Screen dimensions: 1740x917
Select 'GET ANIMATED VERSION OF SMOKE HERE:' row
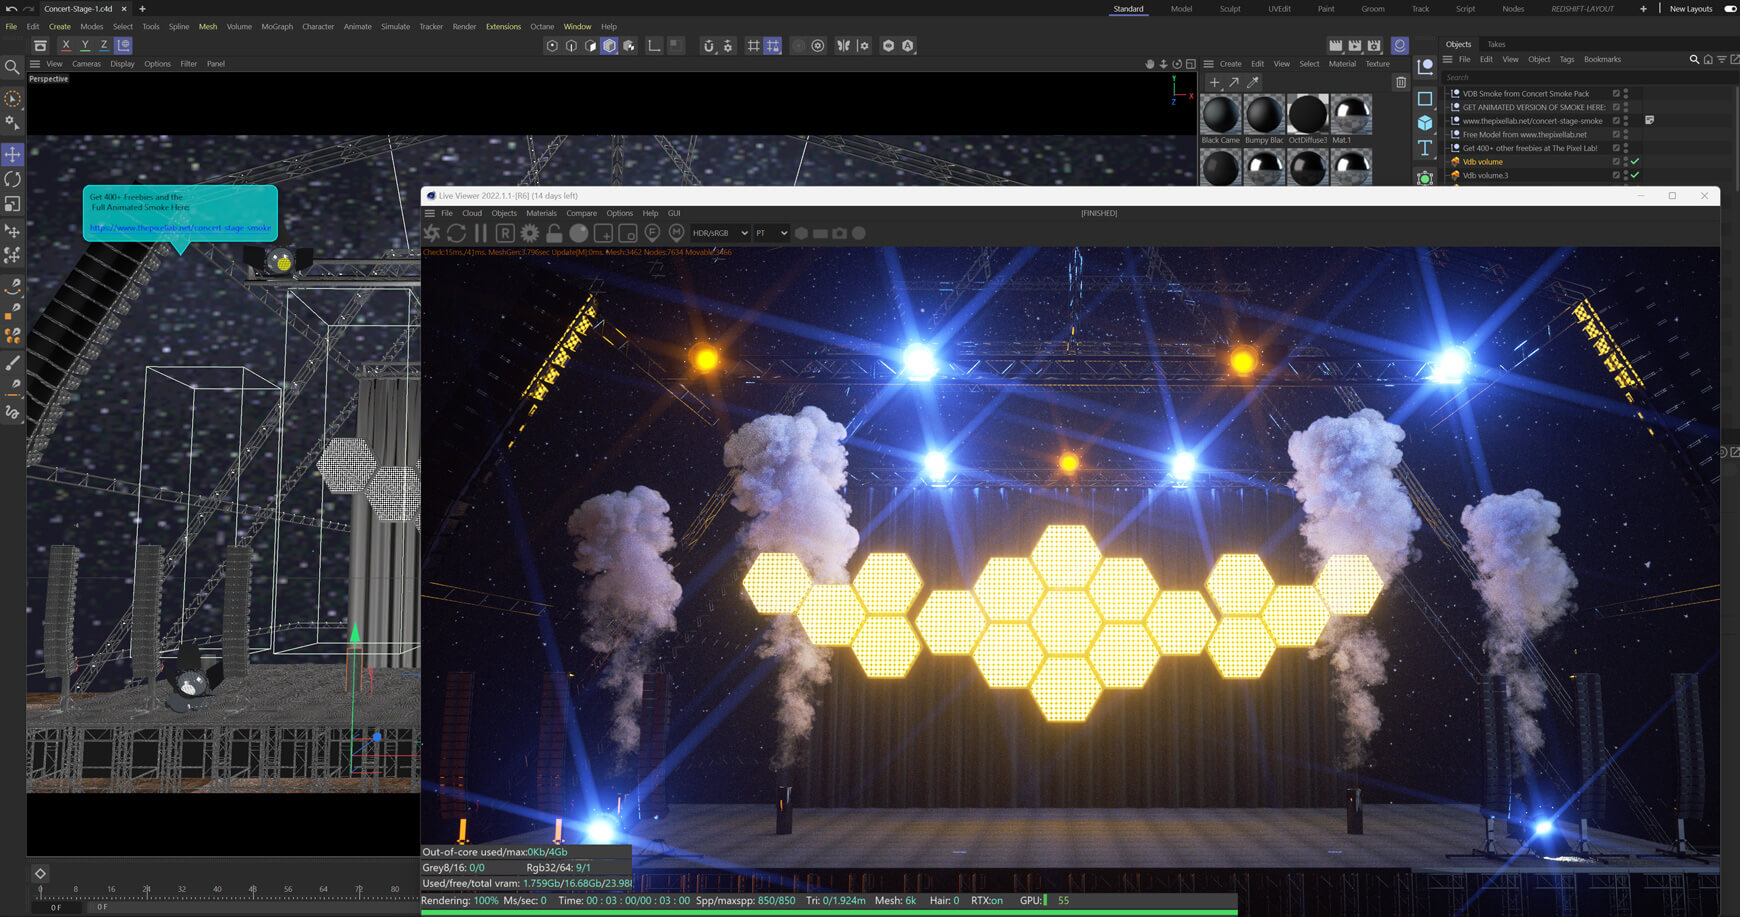1534,107
